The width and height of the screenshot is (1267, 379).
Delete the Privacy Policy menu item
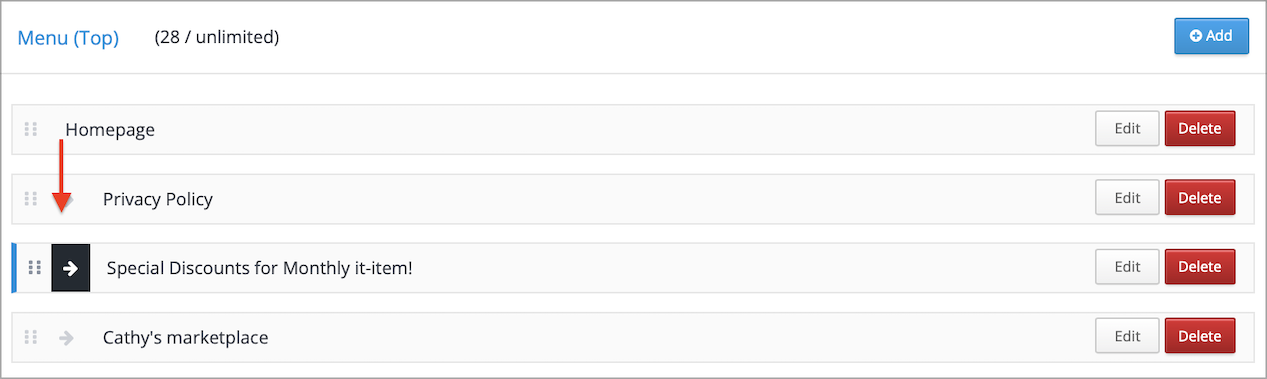coord(1200,198)
